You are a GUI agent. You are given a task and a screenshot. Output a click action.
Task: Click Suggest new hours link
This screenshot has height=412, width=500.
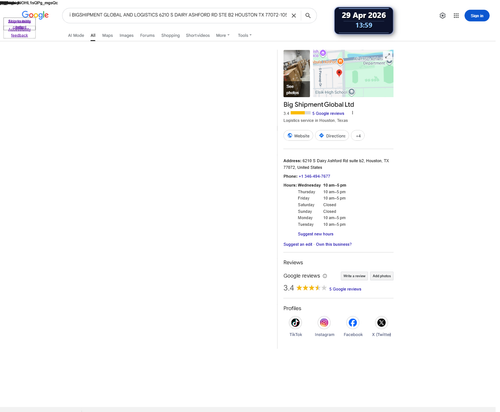click(x=315, y=234)
